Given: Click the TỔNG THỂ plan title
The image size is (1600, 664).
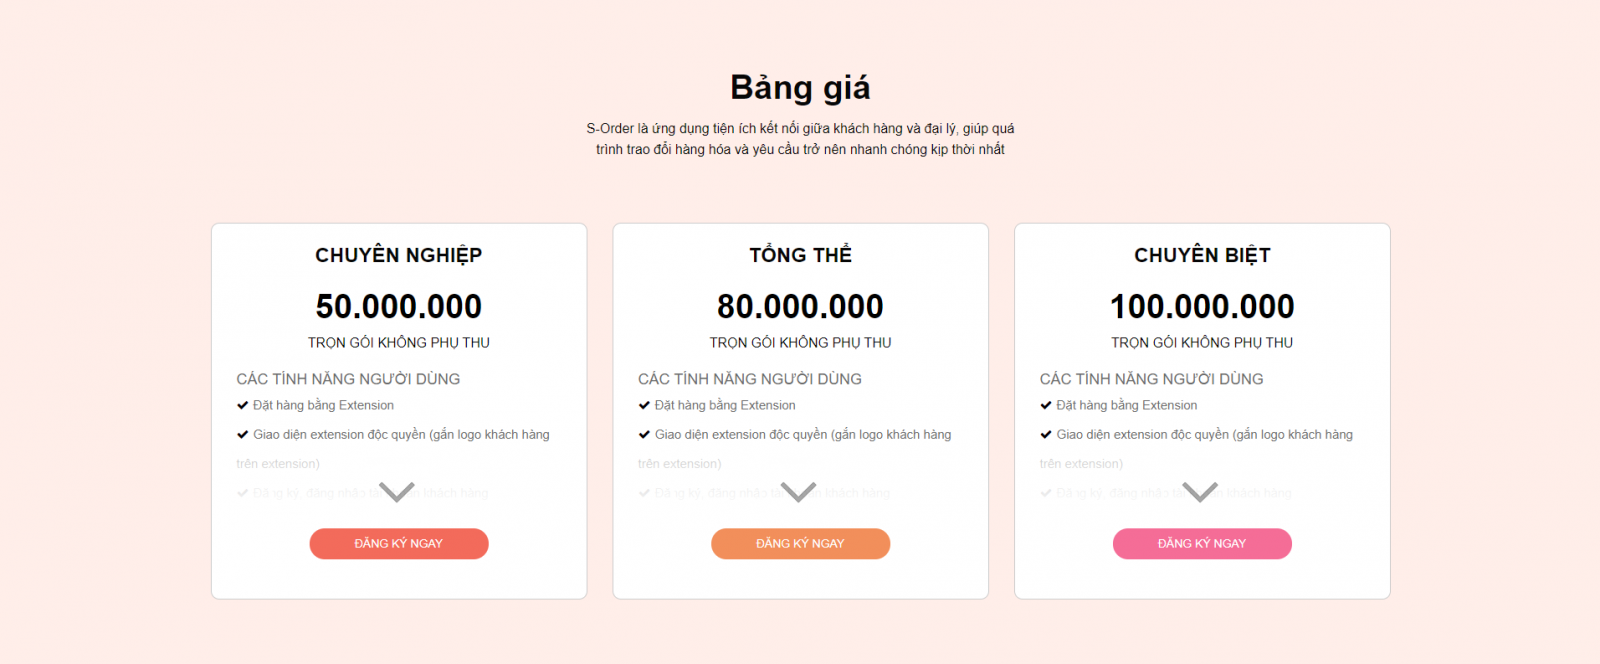Looking at the screenshot, I should coord(800,255).
